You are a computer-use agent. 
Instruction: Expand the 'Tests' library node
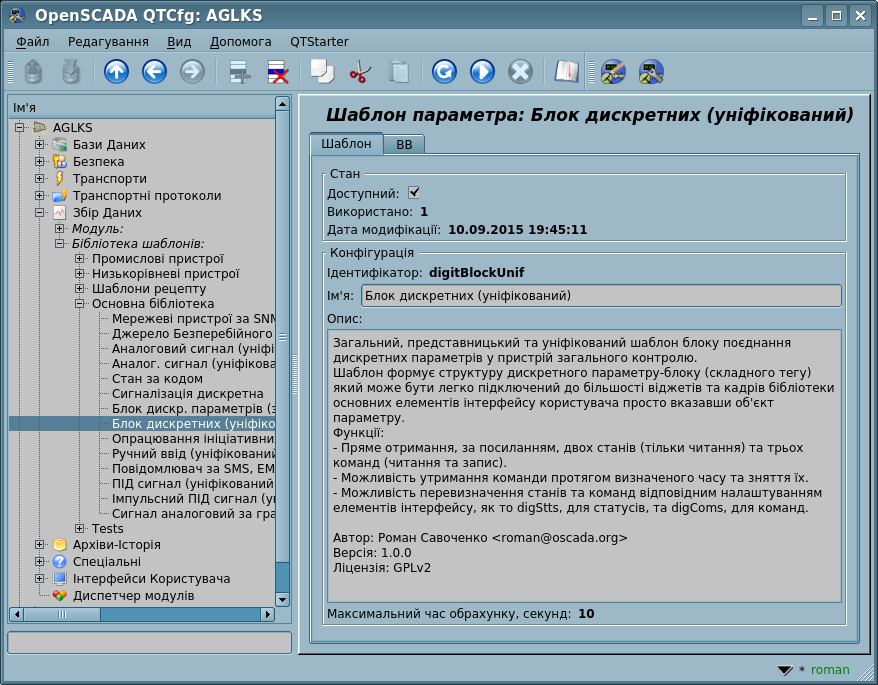80,528
